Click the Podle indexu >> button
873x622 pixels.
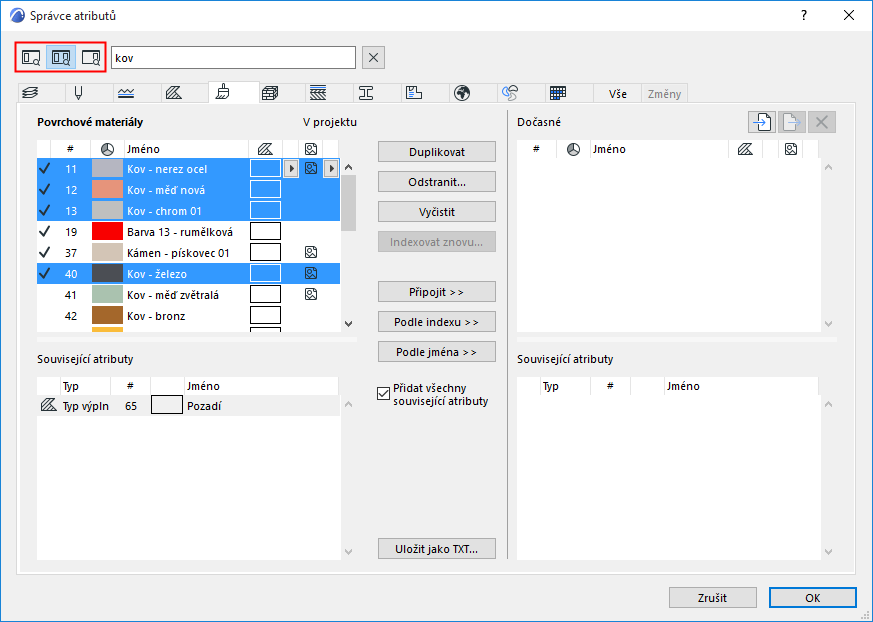pyautogui.click(x=437, y=322)
